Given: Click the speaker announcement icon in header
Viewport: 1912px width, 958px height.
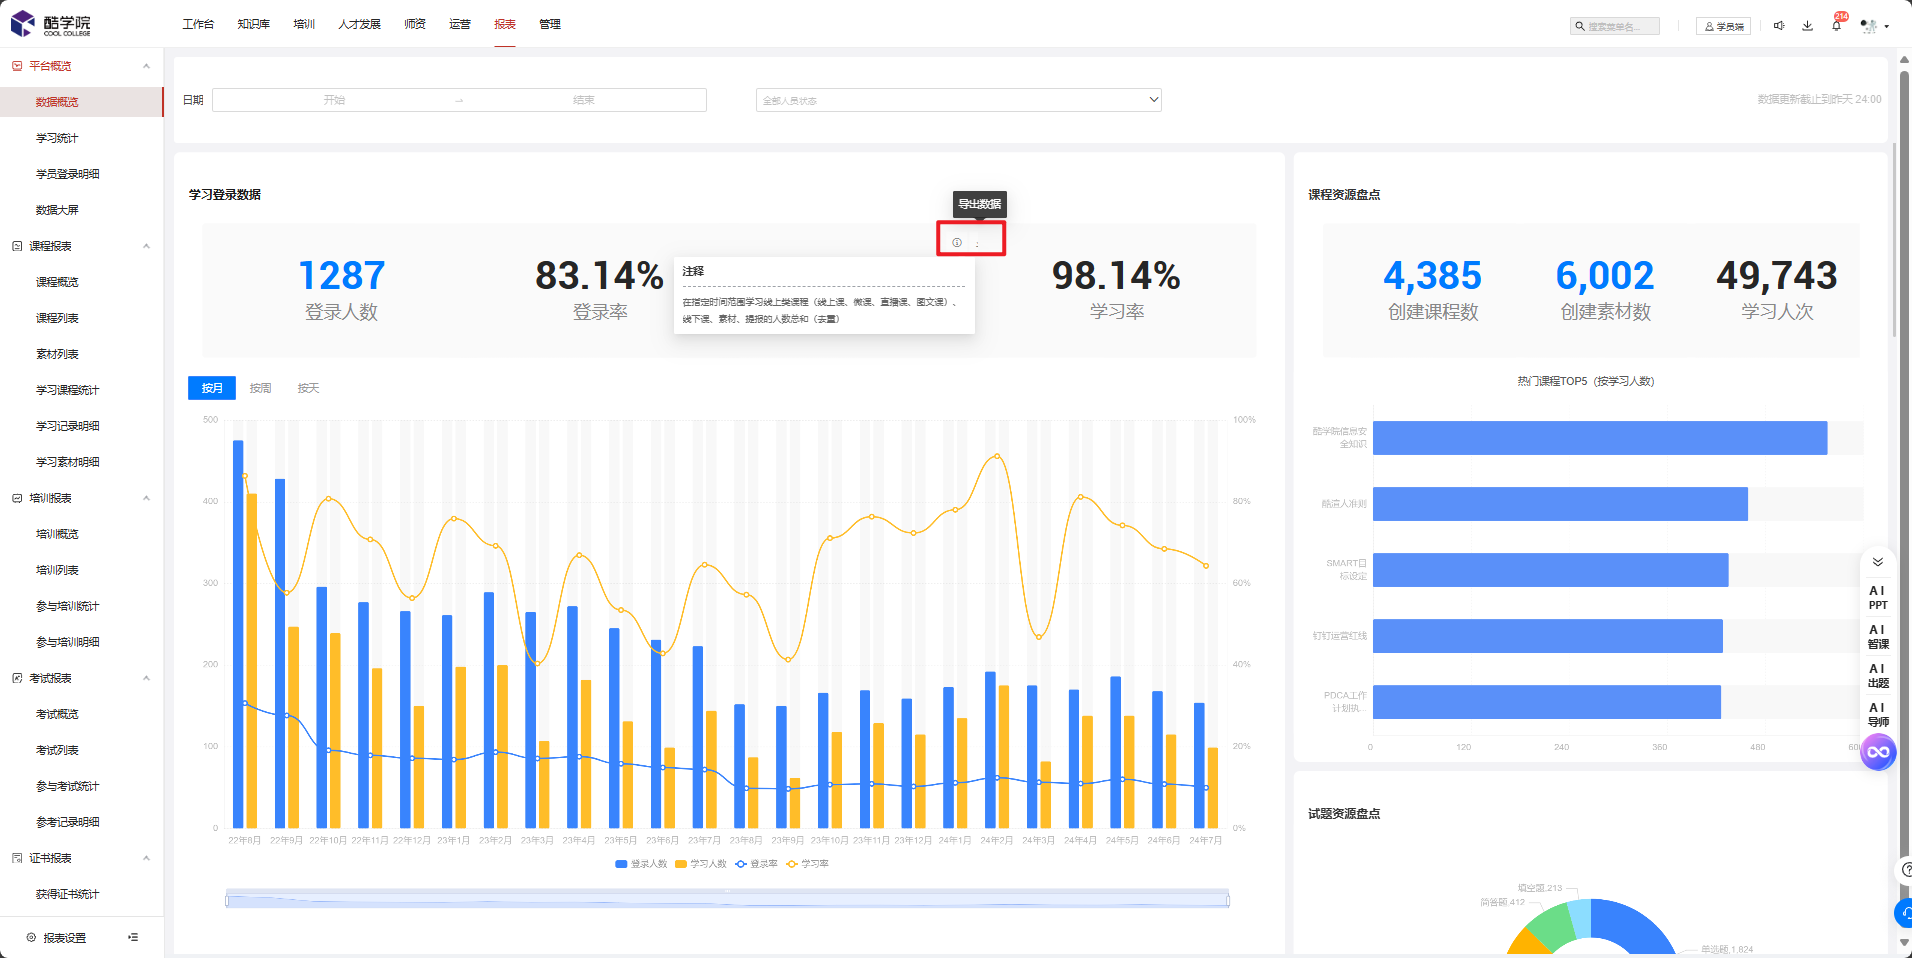Looking at the screenshot, I should pyautogui.click(x=1779, y=26).
